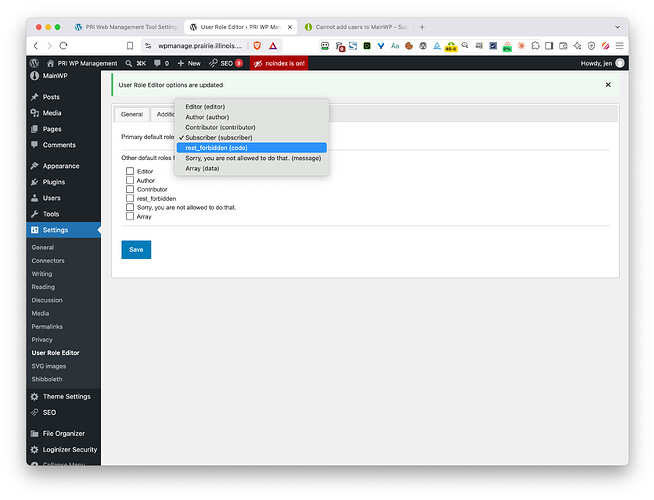Click the search magnifier in admin bar
This screenshot has width=654, height=500.
129,63
